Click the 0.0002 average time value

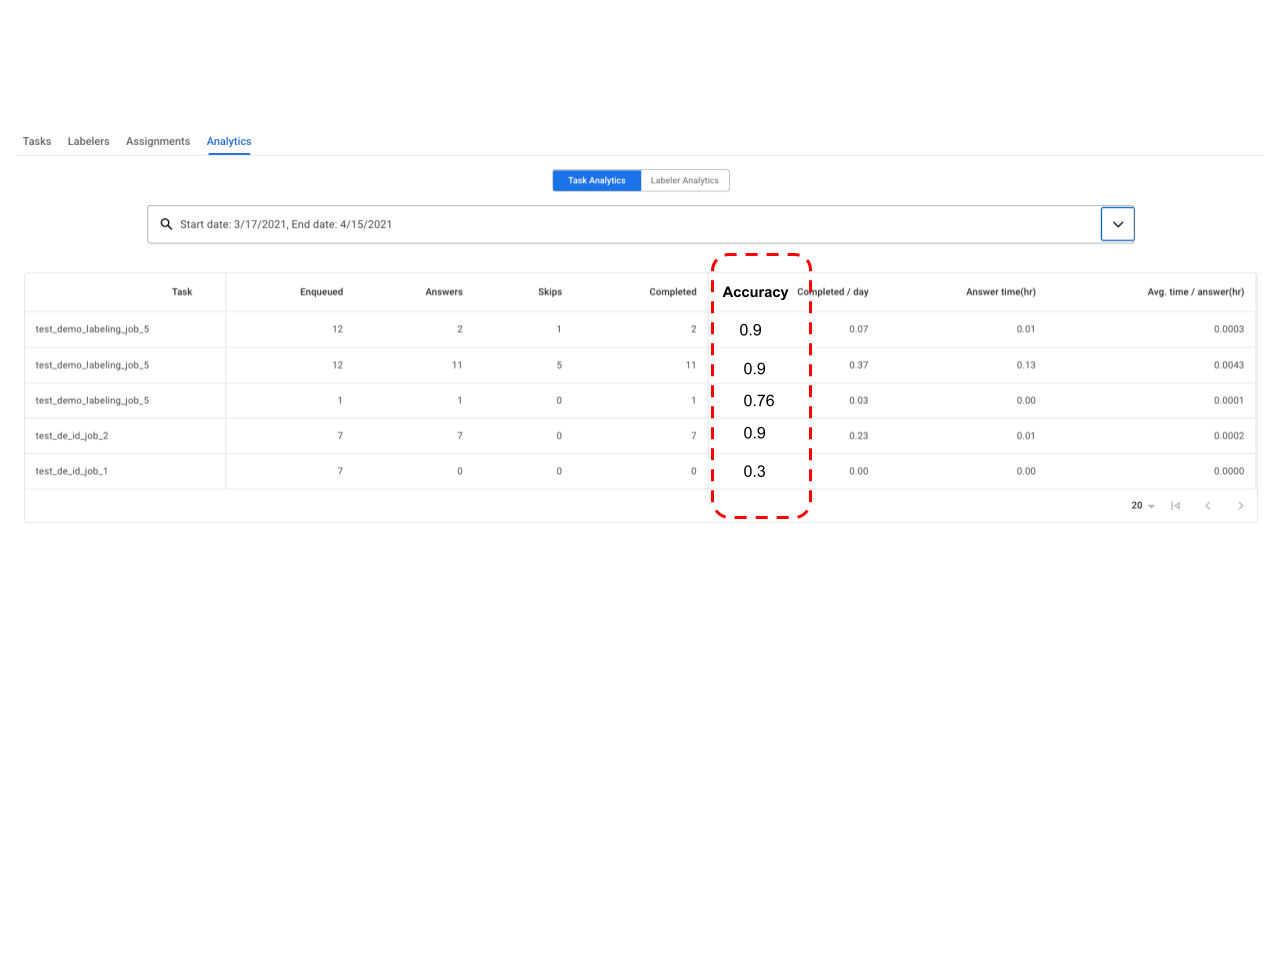point(1229,436)
